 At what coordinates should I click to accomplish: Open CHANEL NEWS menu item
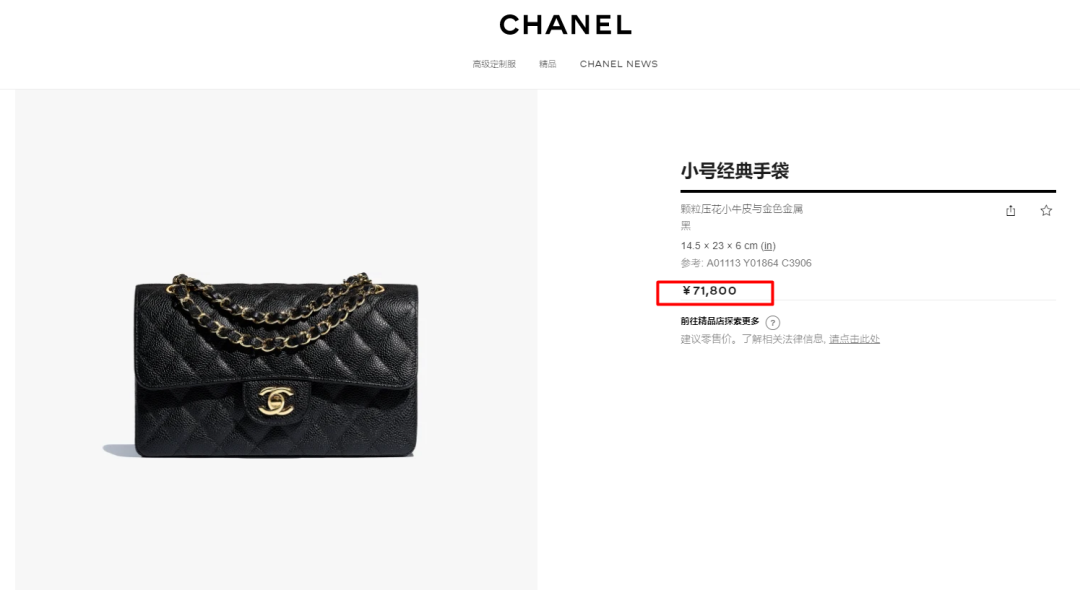(x=619, y=64)
